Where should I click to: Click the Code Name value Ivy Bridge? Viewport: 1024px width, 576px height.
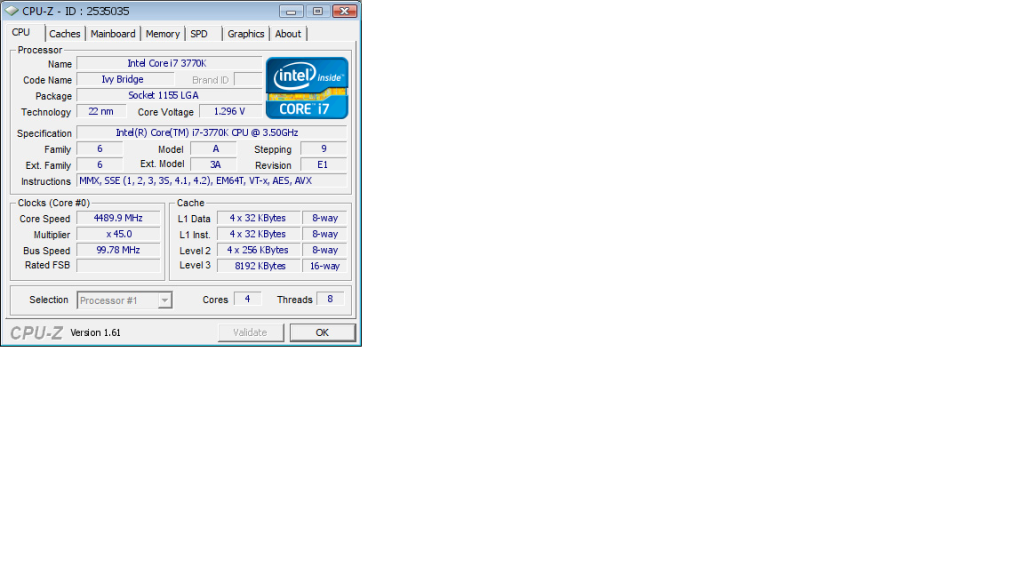125,80
